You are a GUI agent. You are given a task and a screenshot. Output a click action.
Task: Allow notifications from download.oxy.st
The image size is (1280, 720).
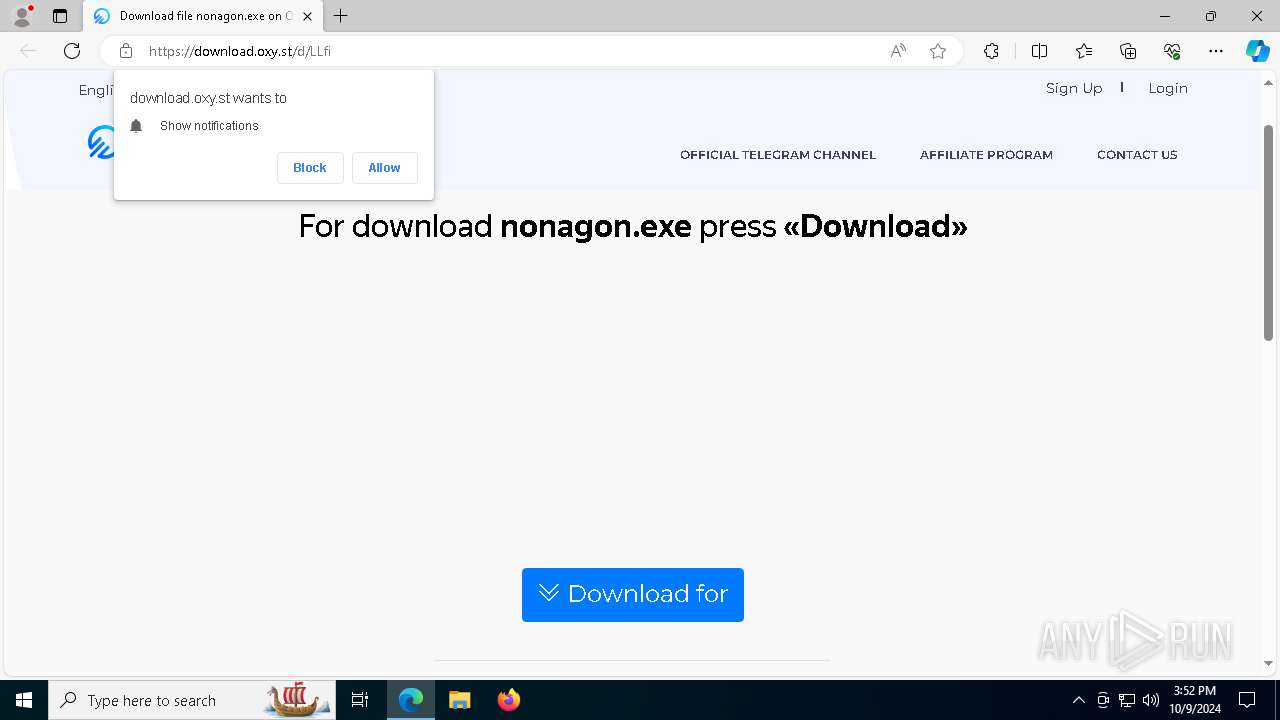pos(384,168)
